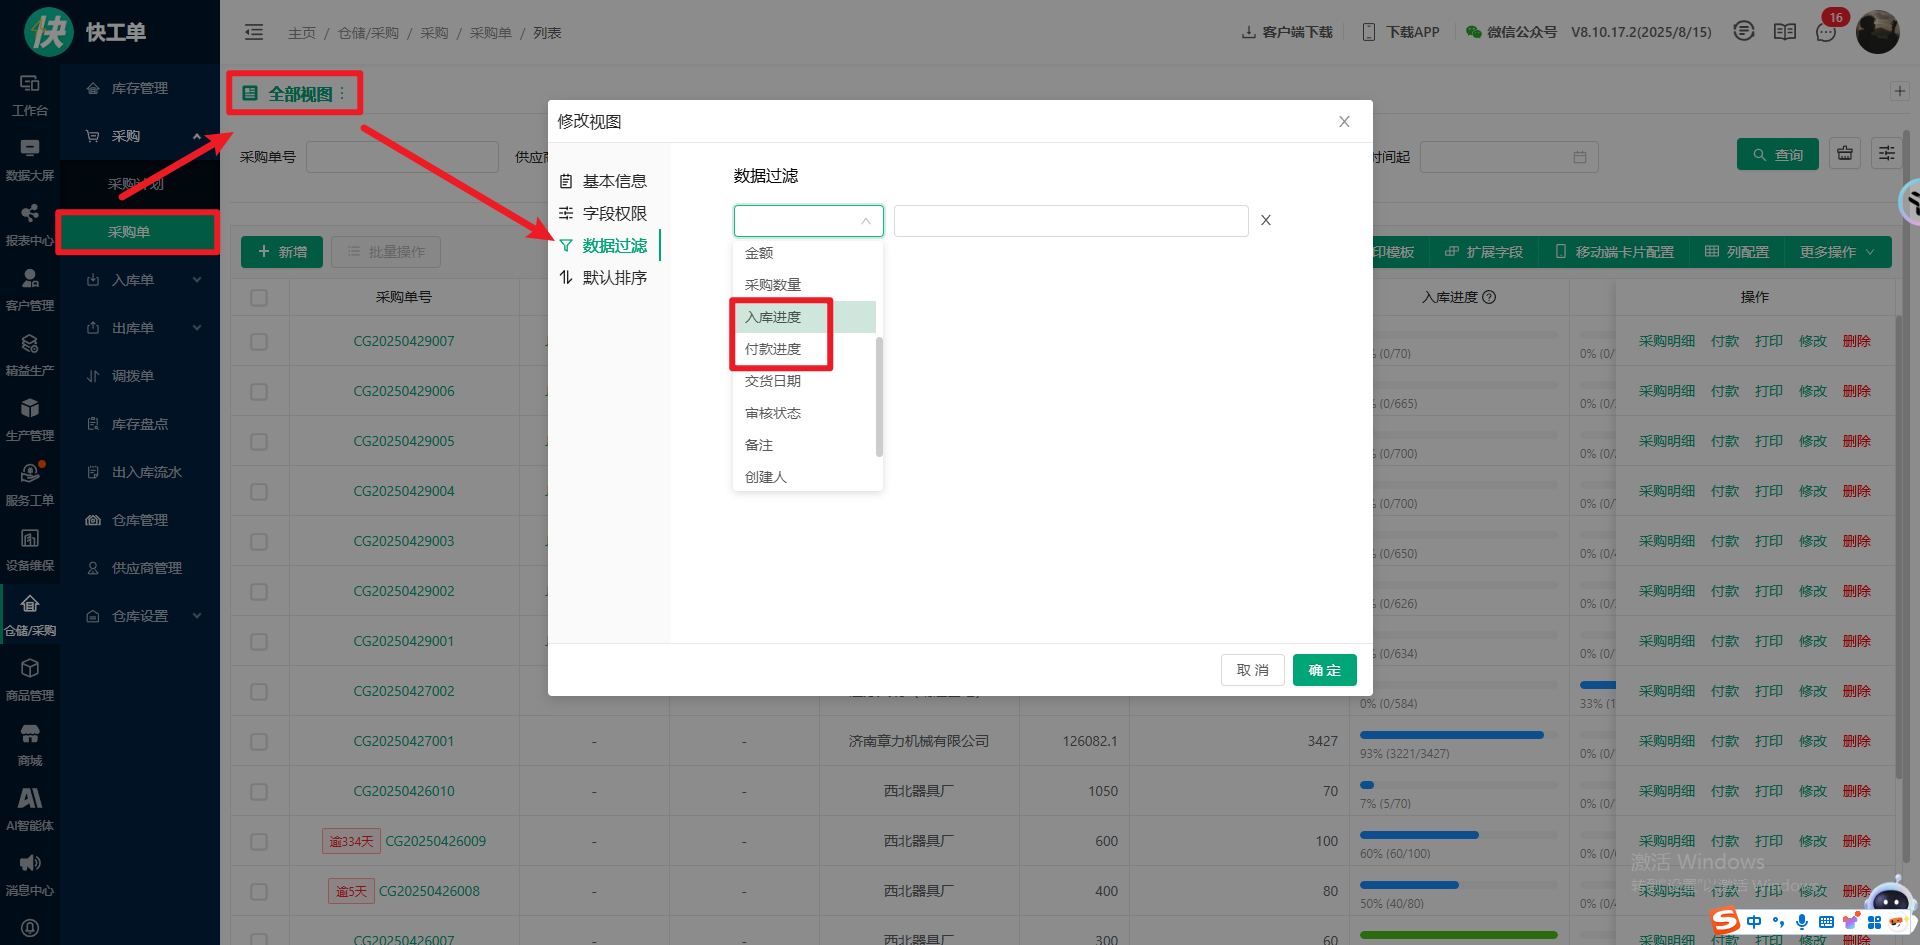Check the box for order CG20250427001
This screenshot has height=945, width=1920.
pos(259,742)
